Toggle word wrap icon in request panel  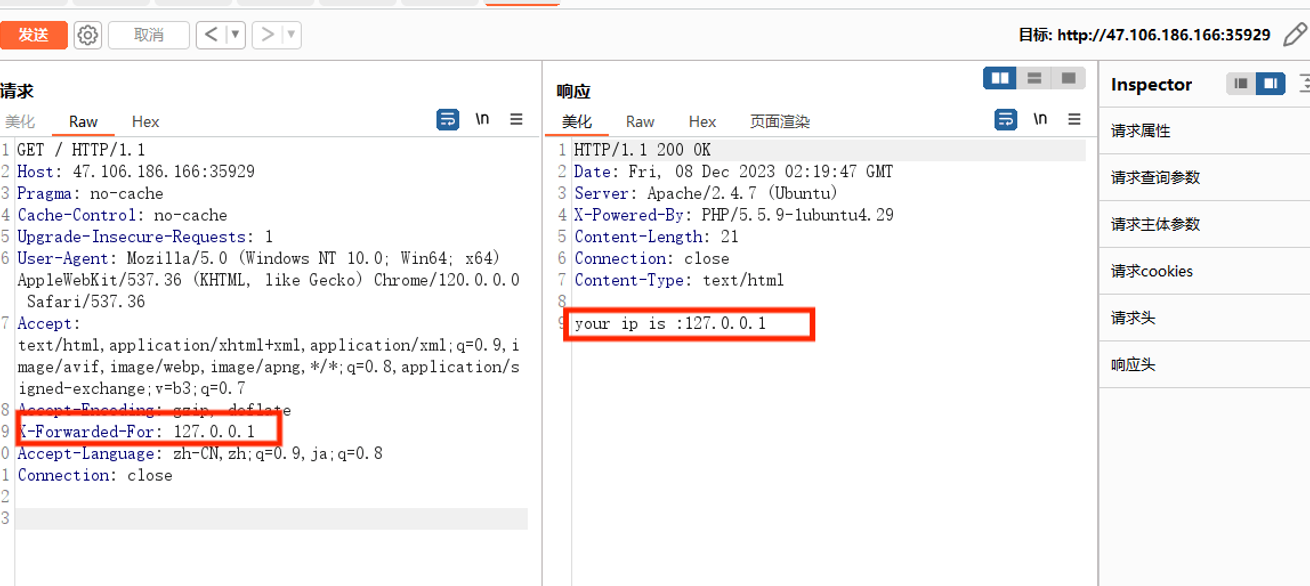click(448, 120)
